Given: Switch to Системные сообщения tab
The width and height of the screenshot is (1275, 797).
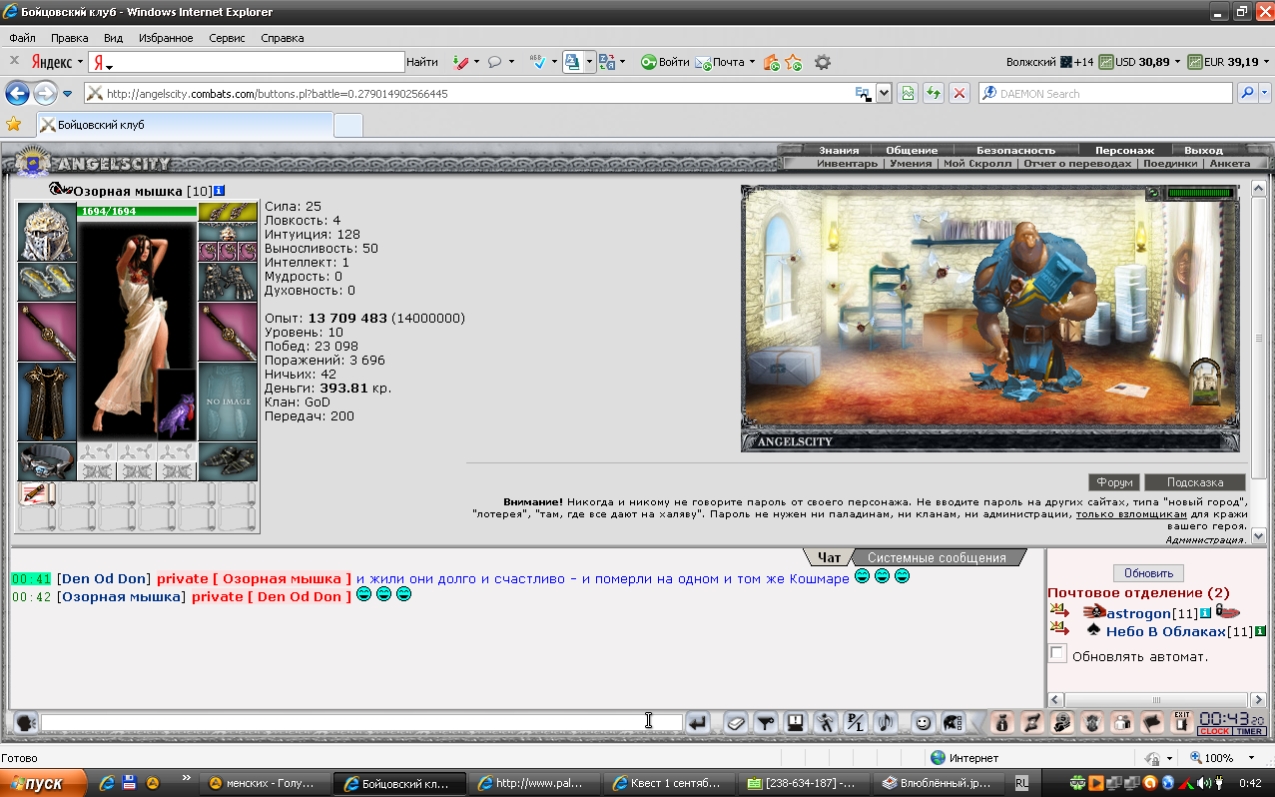Looking at the screenshot, I should pyautogui.click(x=936, y=557).
